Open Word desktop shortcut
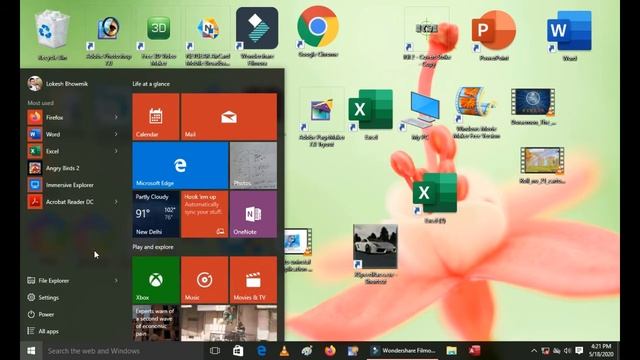640x360 pixels. click(569, 36)
